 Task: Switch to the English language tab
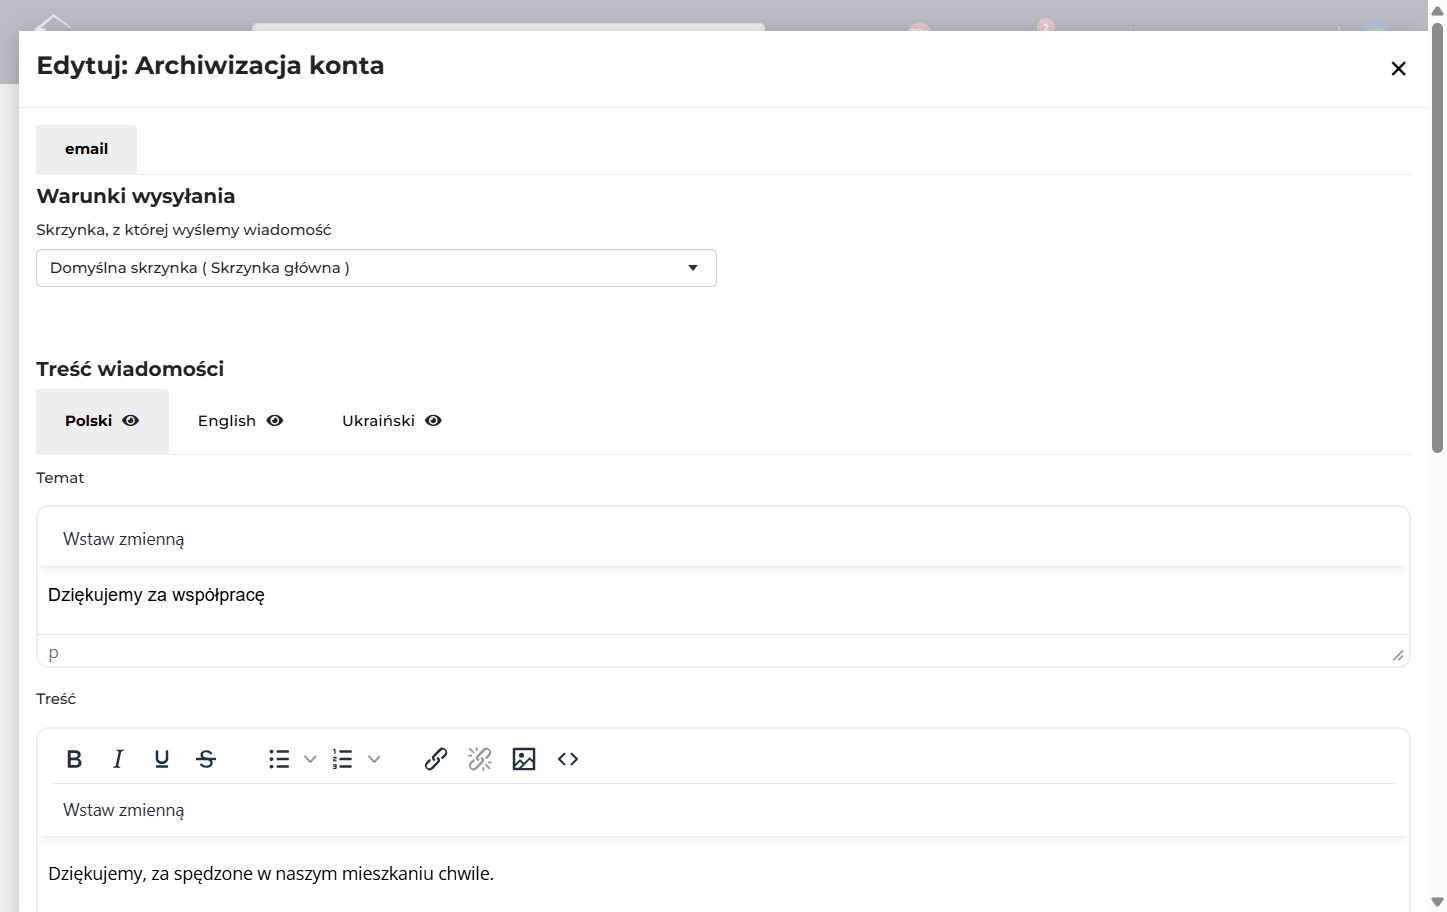241,421
